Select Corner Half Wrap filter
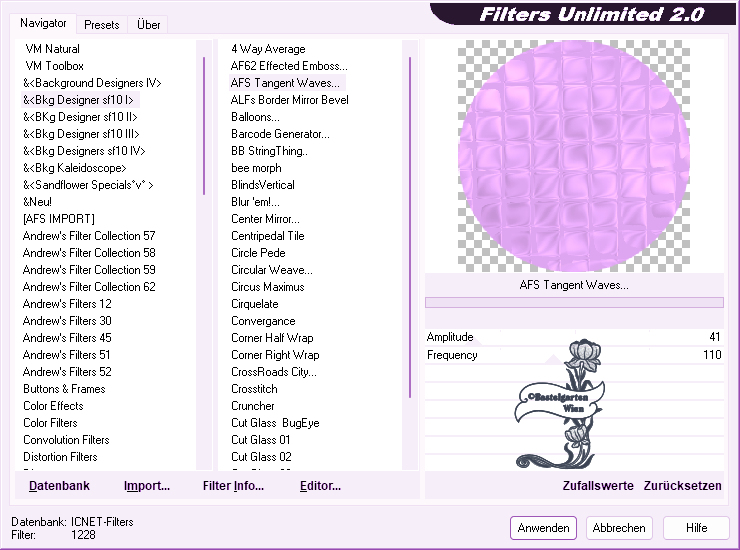This screenshot has height=550, width=740. (x=272, y=338)
